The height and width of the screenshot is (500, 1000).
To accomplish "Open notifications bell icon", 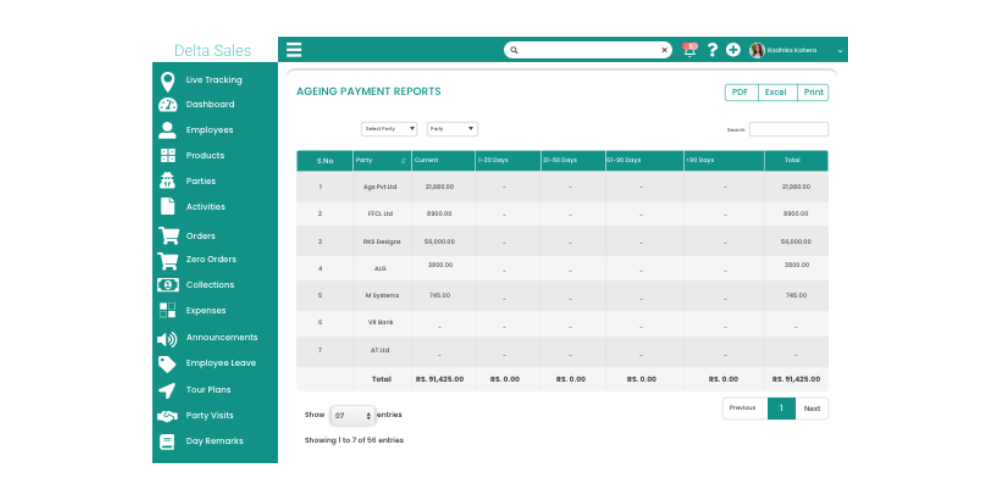I will (x=689, y=50).
